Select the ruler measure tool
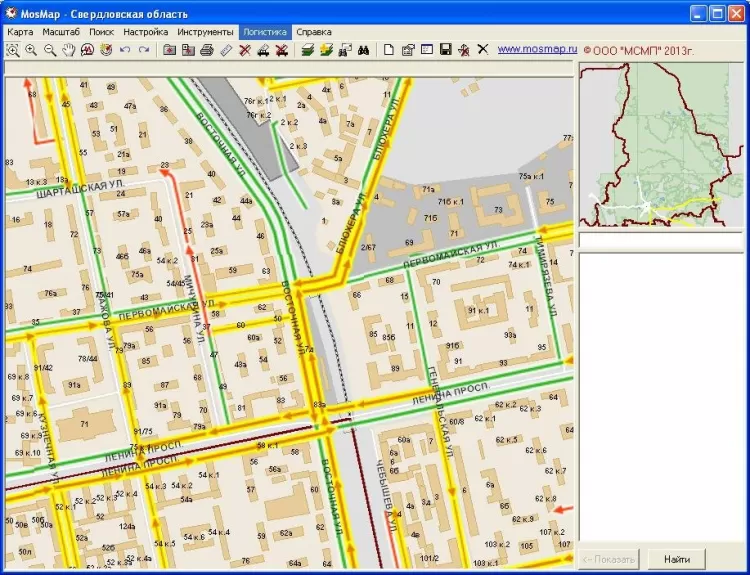This screenshot has height=575, width=750. coord(226,50)
